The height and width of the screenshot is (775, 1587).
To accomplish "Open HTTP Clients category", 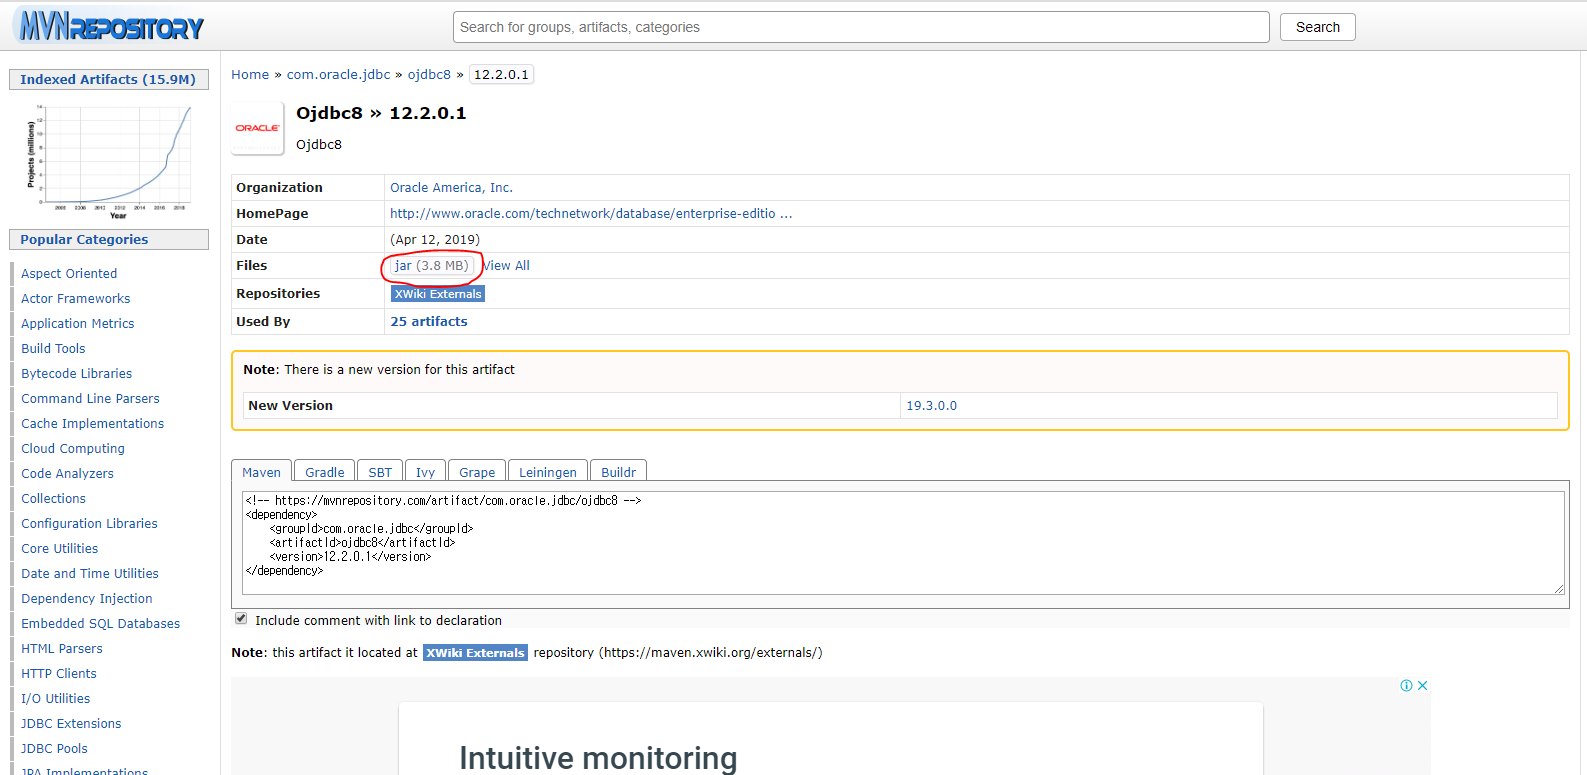I will coord(59,674).
